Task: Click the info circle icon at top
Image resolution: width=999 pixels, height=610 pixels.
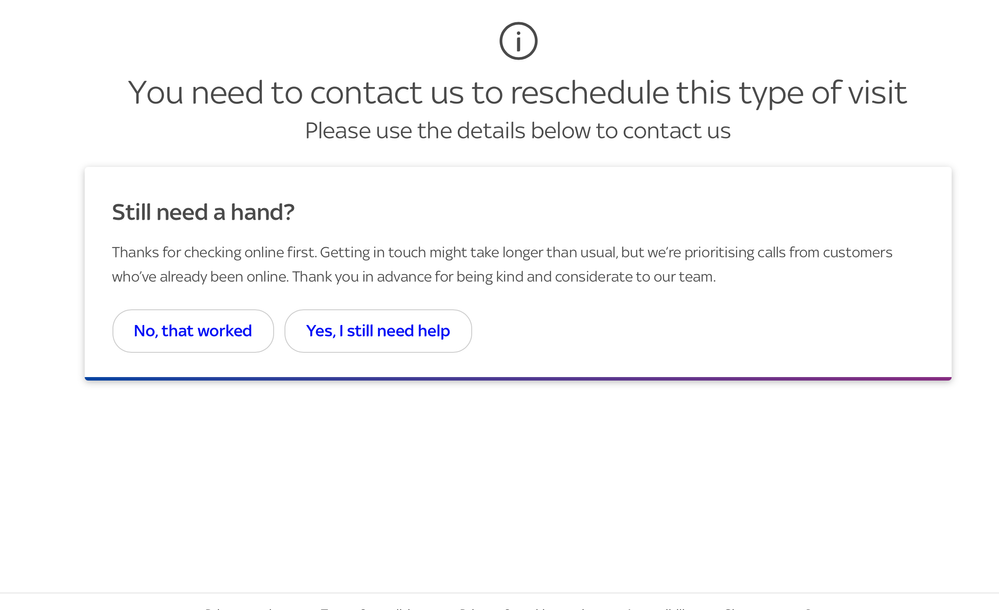Action: (x=518, y=41)
